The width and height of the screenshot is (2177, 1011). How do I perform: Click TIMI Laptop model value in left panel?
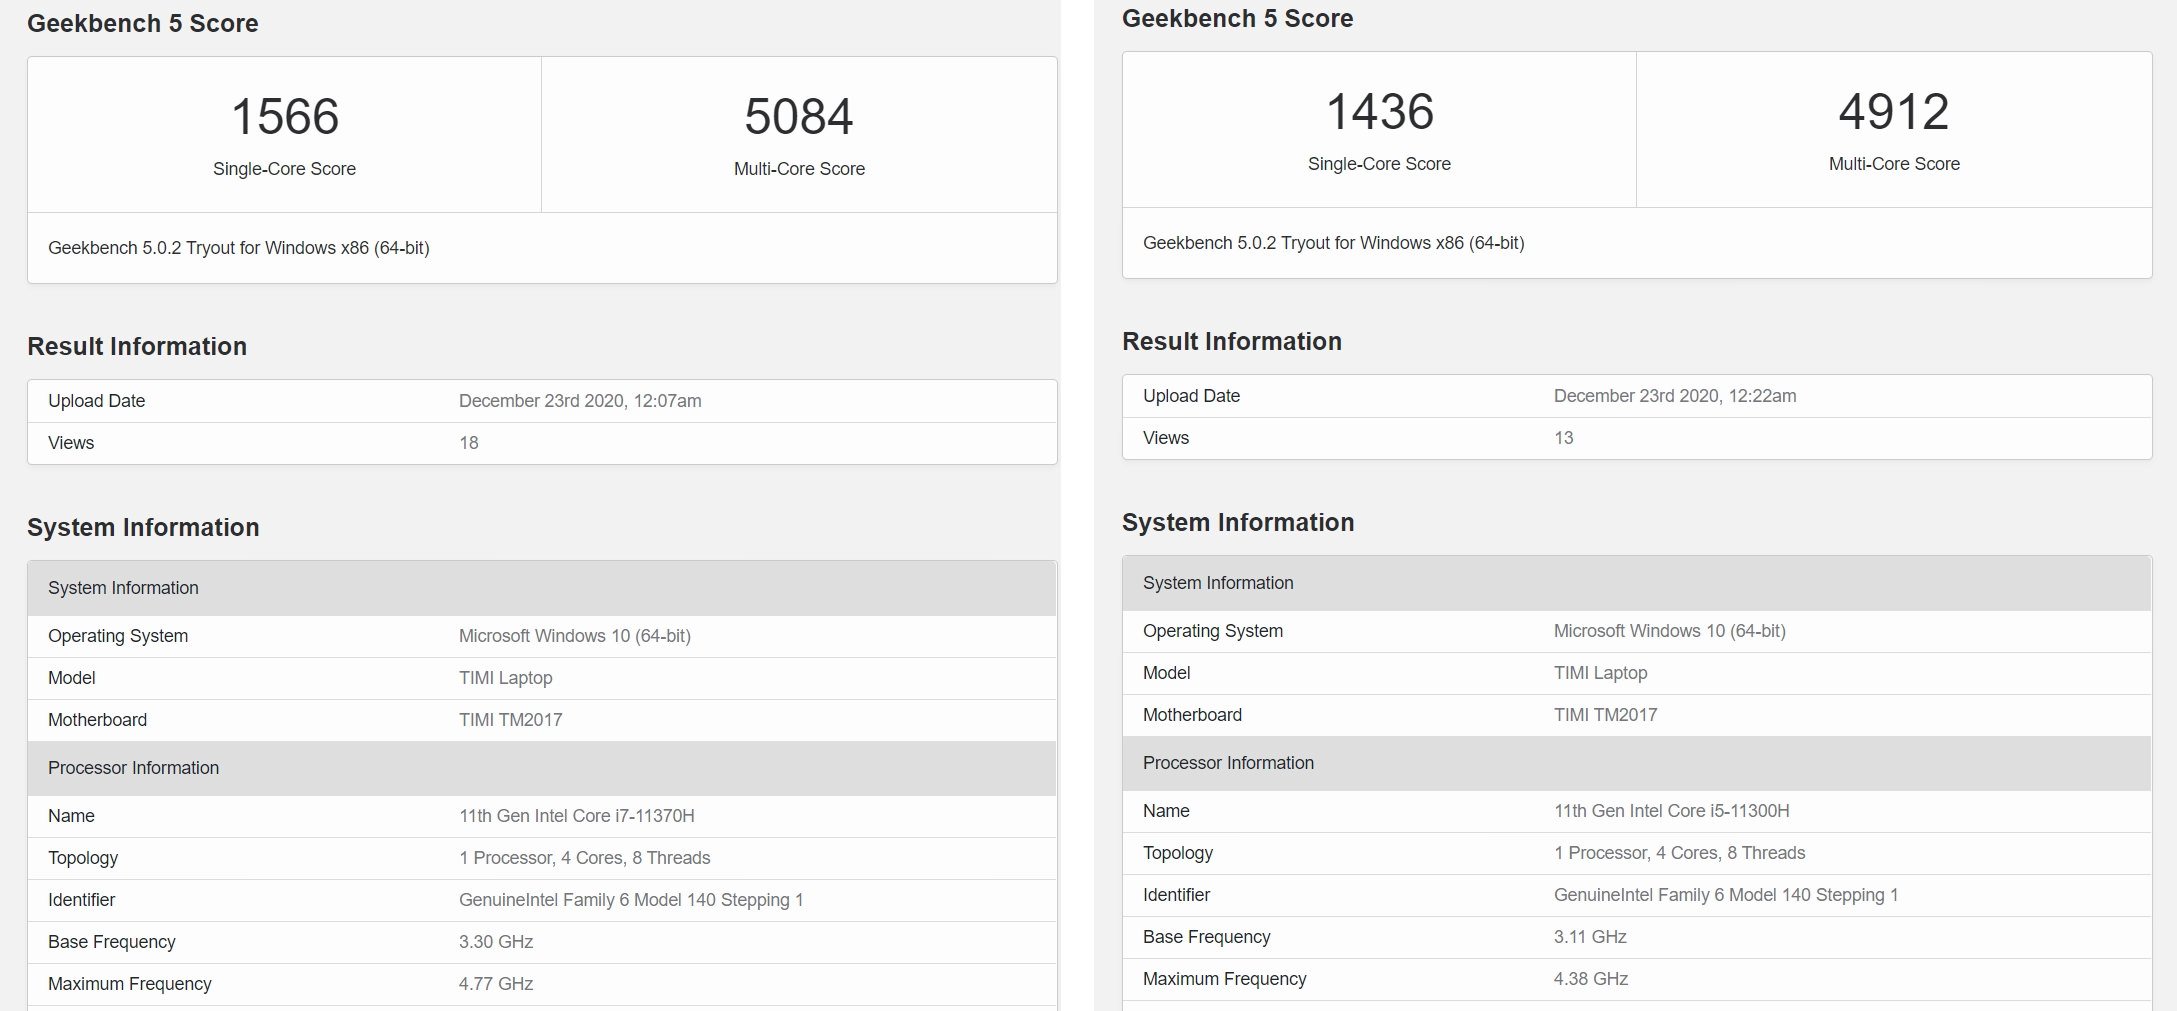pos(506,678)
